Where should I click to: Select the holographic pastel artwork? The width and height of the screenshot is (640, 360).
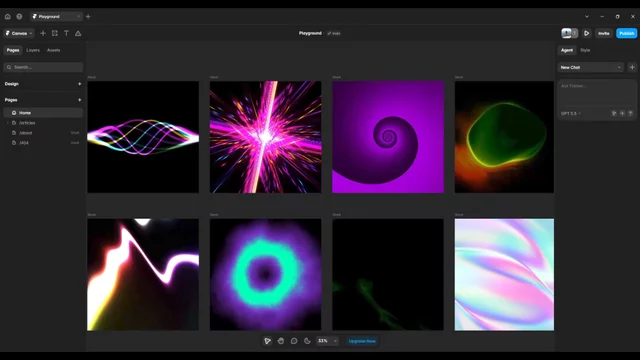click(504, 274)
